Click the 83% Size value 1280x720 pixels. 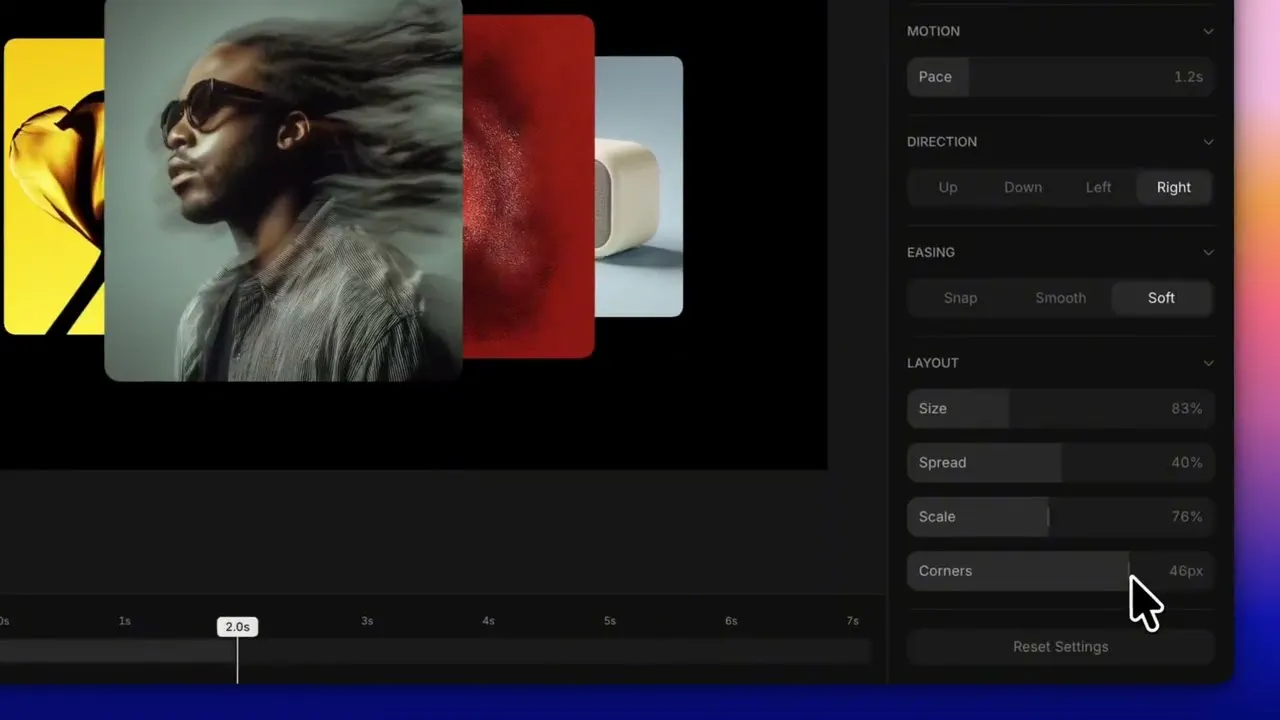[1187, 408]
